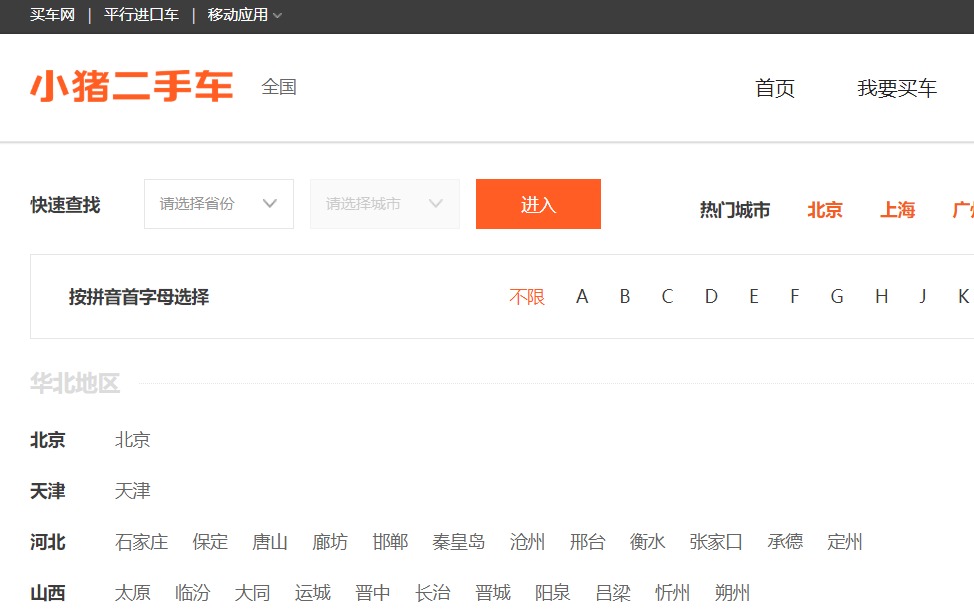The image size is (974, 612).
Task: Choose 太原 under 山西
Action: (x=132, y=593)
